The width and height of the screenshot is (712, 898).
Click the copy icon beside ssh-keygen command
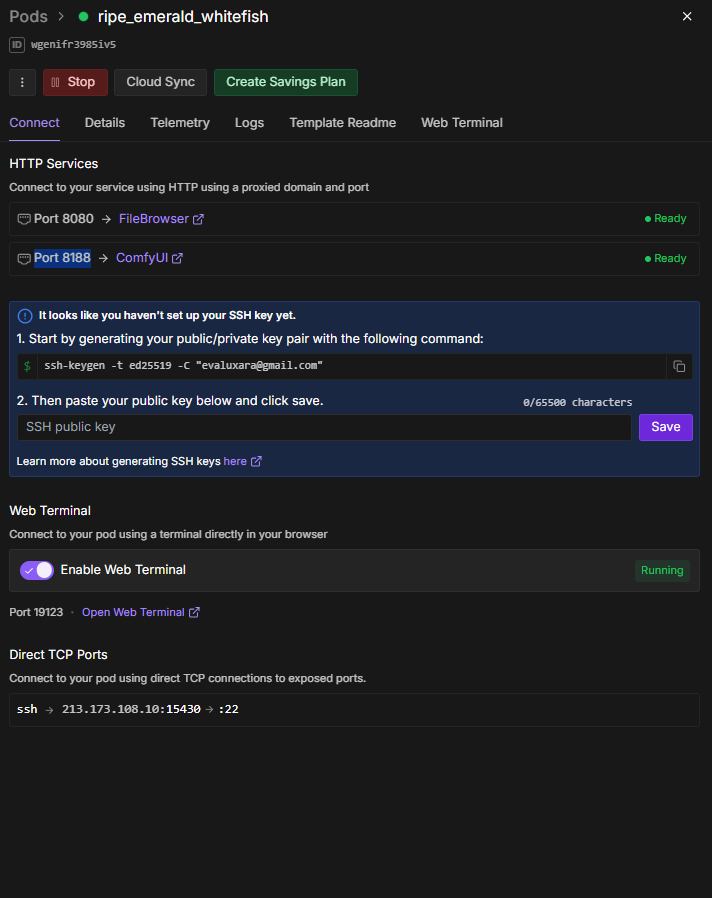coord(679,366)
